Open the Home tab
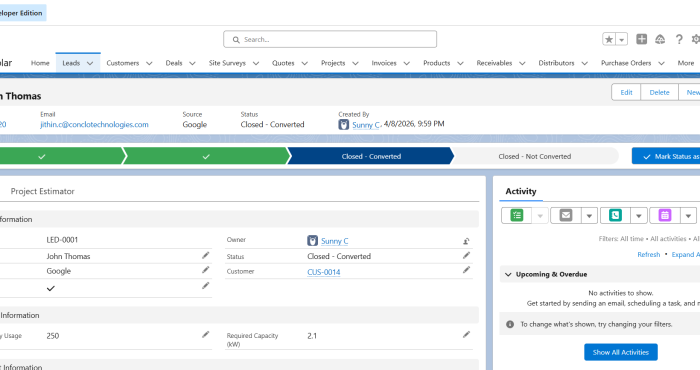 (40, 63)
